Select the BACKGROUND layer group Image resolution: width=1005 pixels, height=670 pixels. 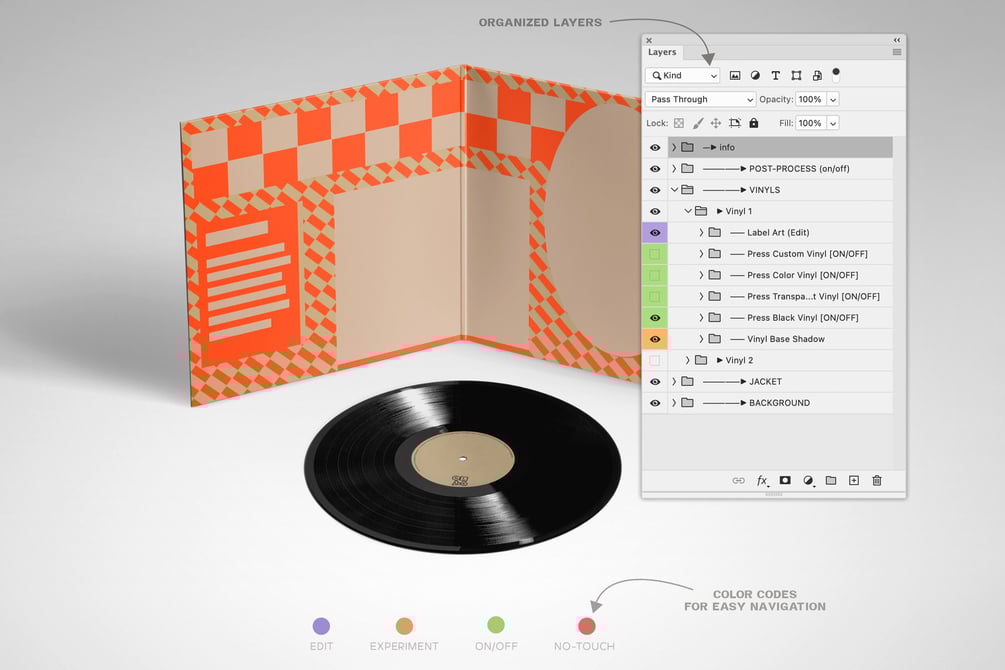780,403
